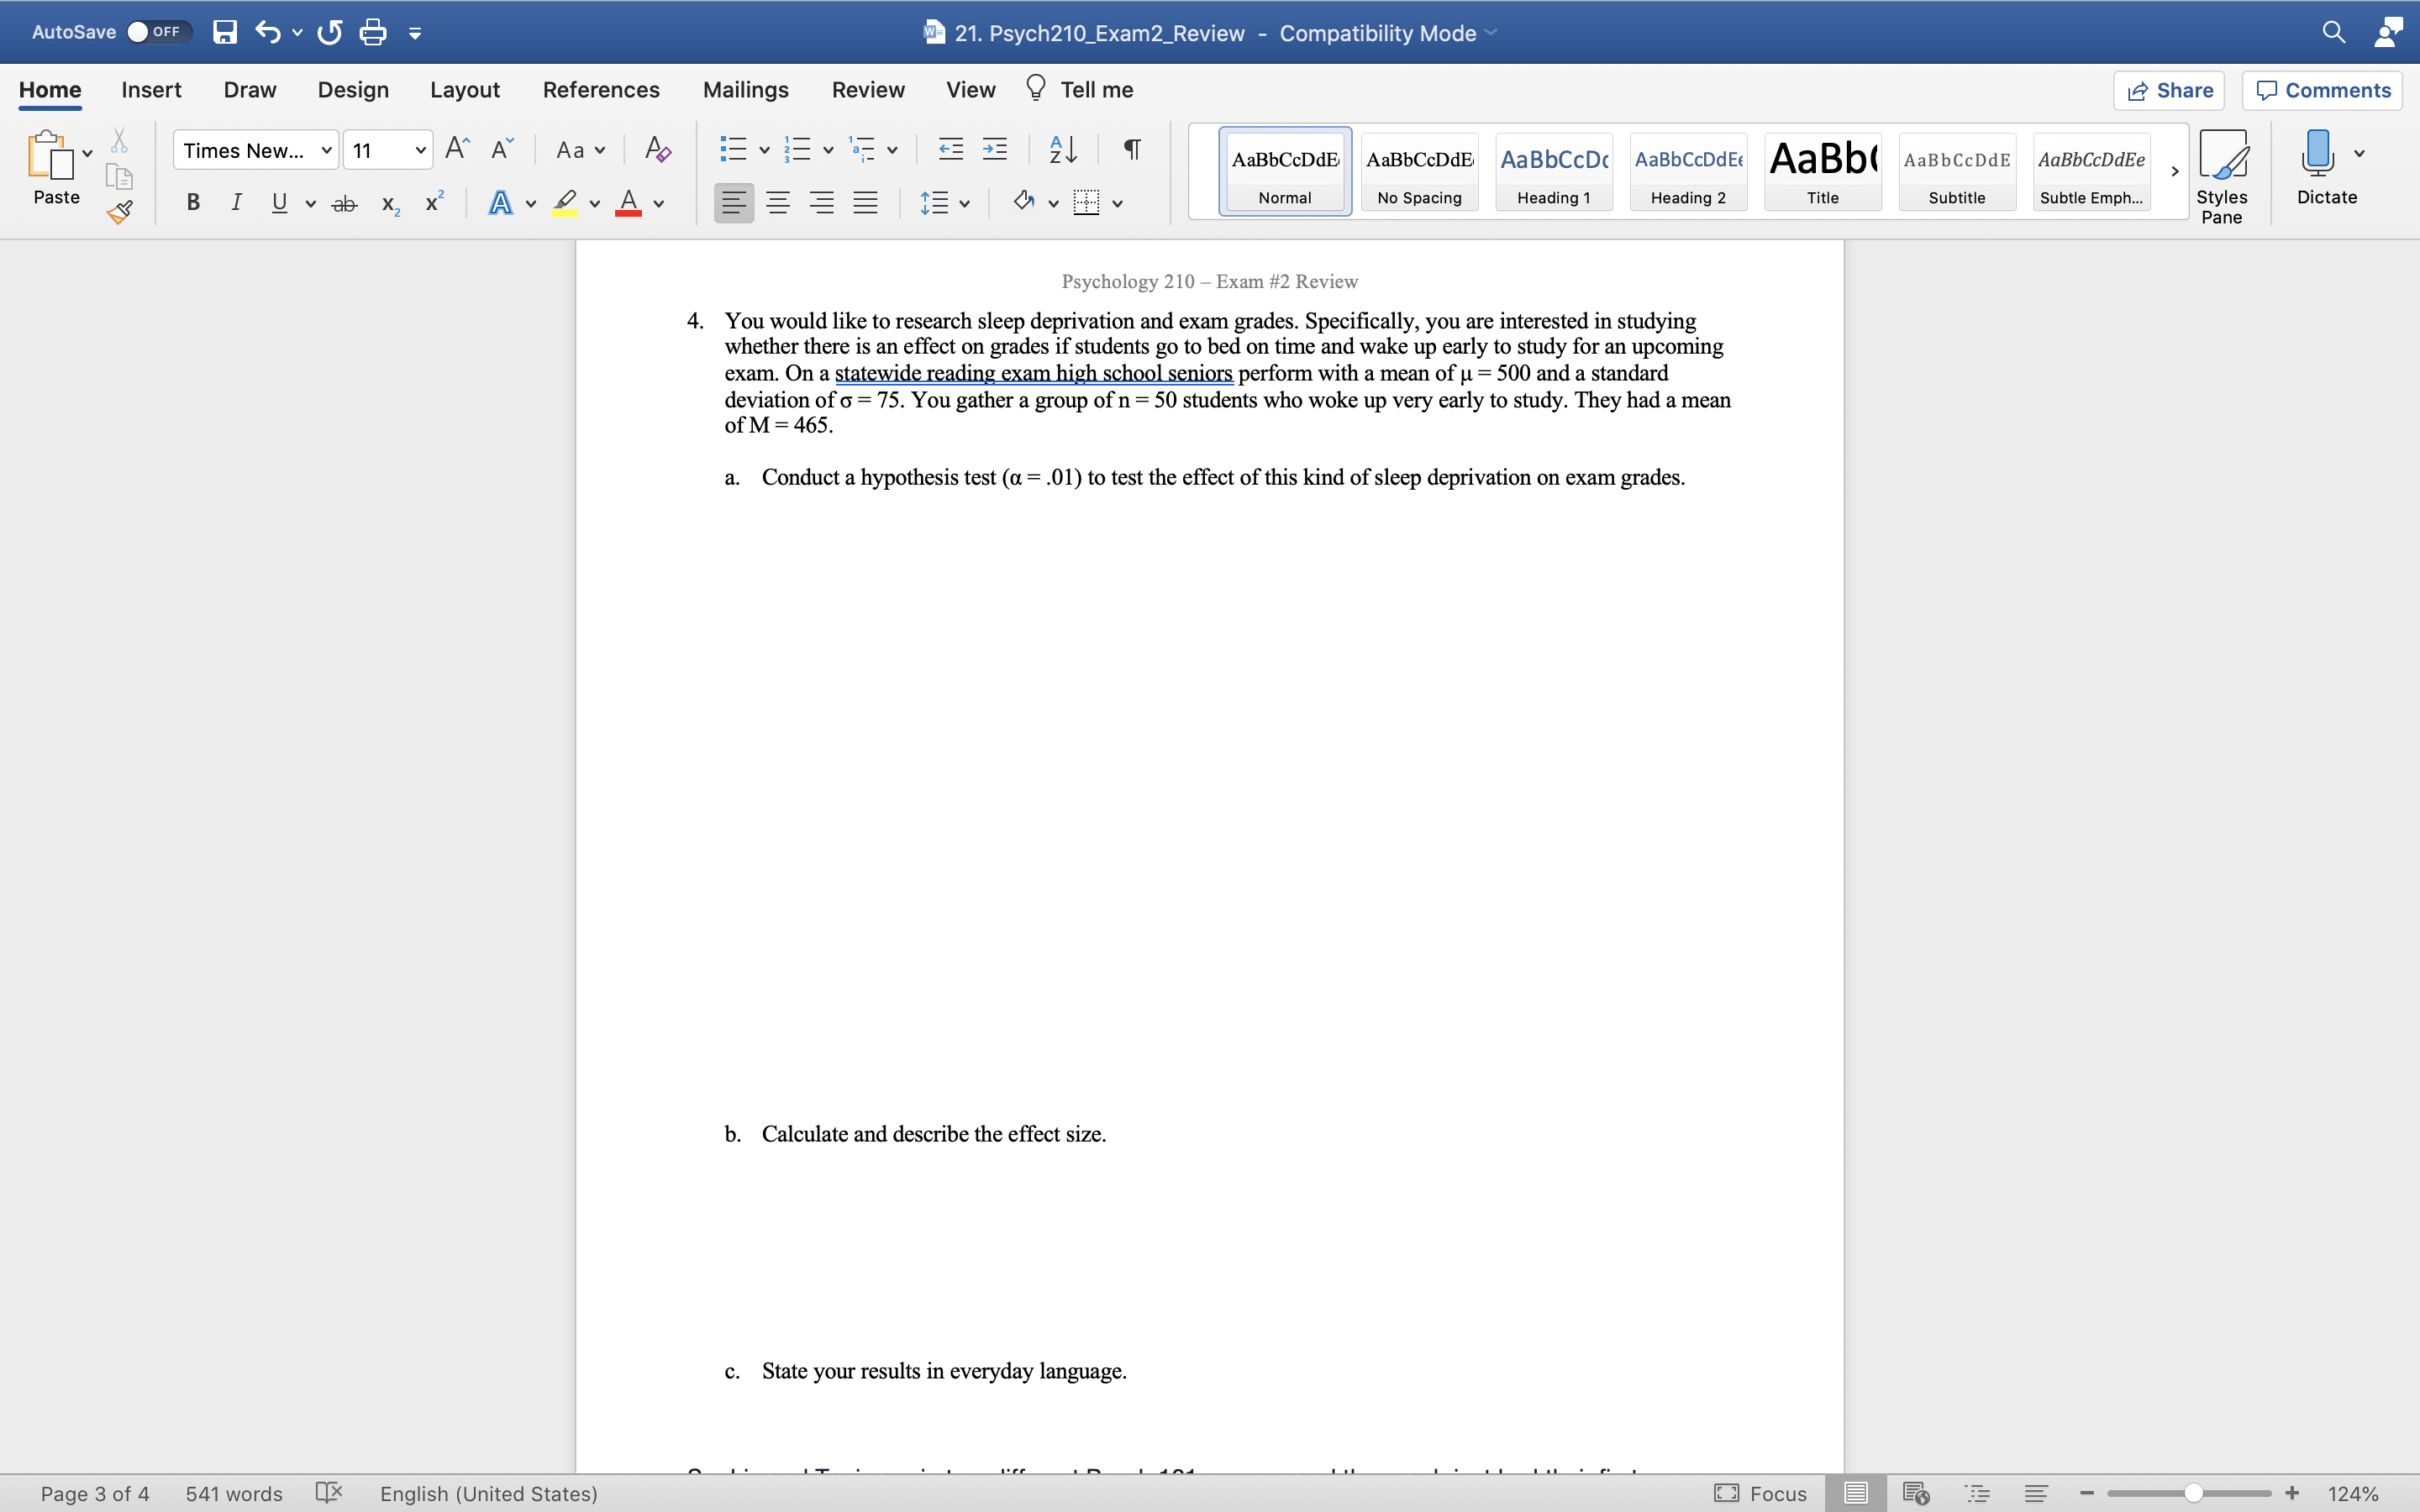
Task: Switch to the References tab
Action: coord(600,89)
